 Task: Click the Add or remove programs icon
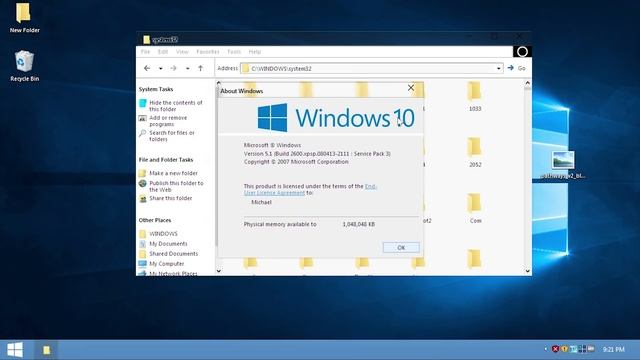click(142, 118)
